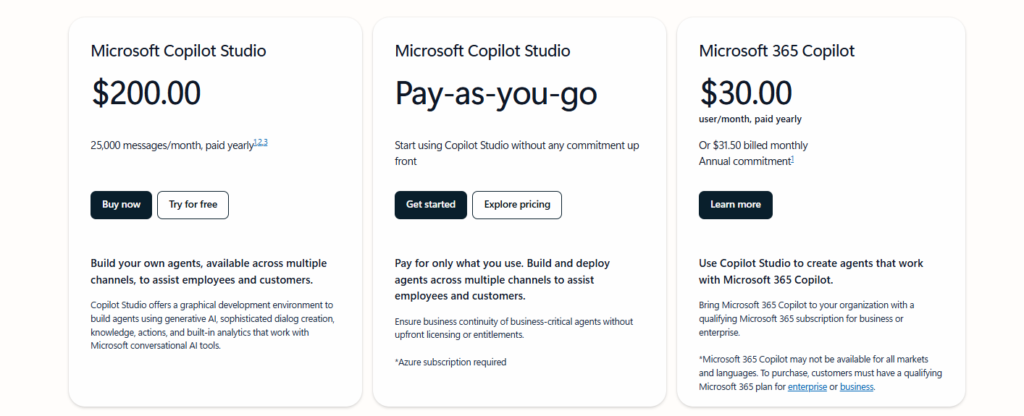Viewport: 1024px width, 416px height.
Task: Click 'Or $31.50 billed monthly' text
Action: tap(753, 145)
